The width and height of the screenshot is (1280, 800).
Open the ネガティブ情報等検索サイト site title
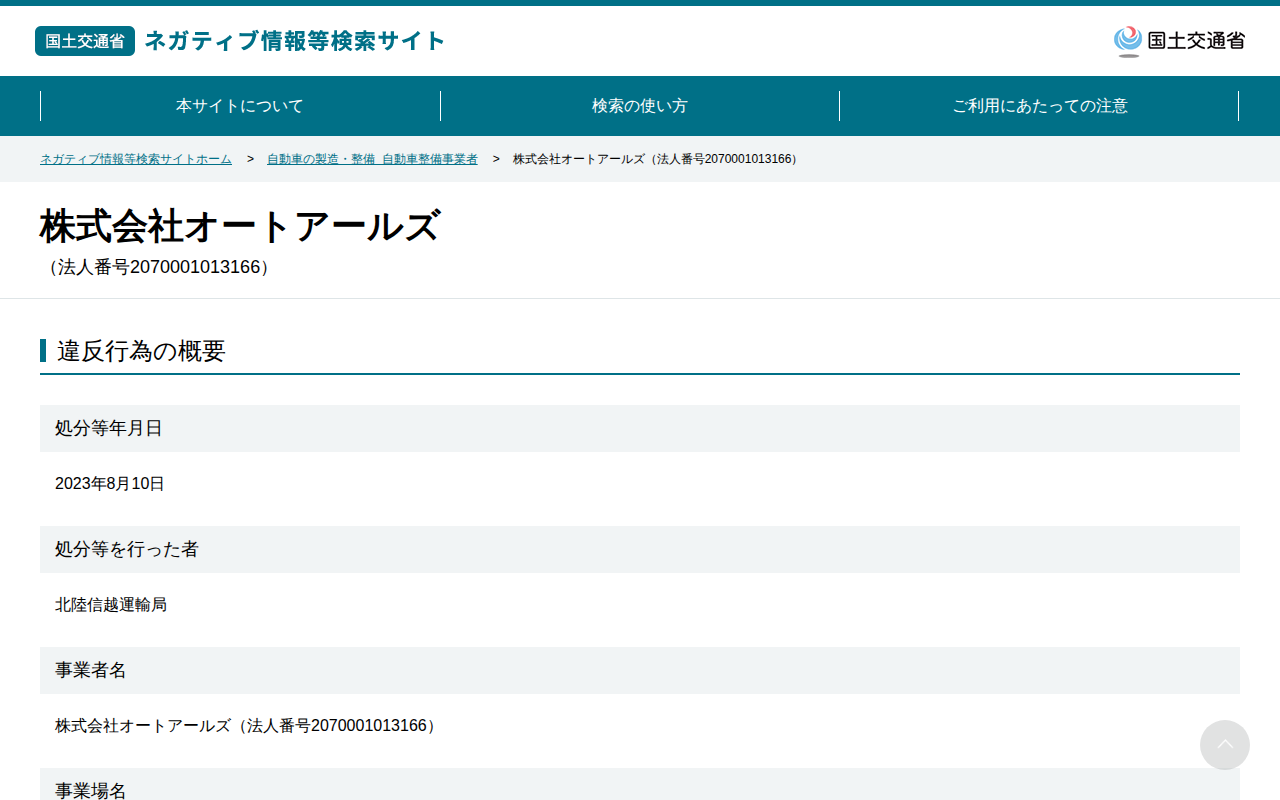pos(295,41)
